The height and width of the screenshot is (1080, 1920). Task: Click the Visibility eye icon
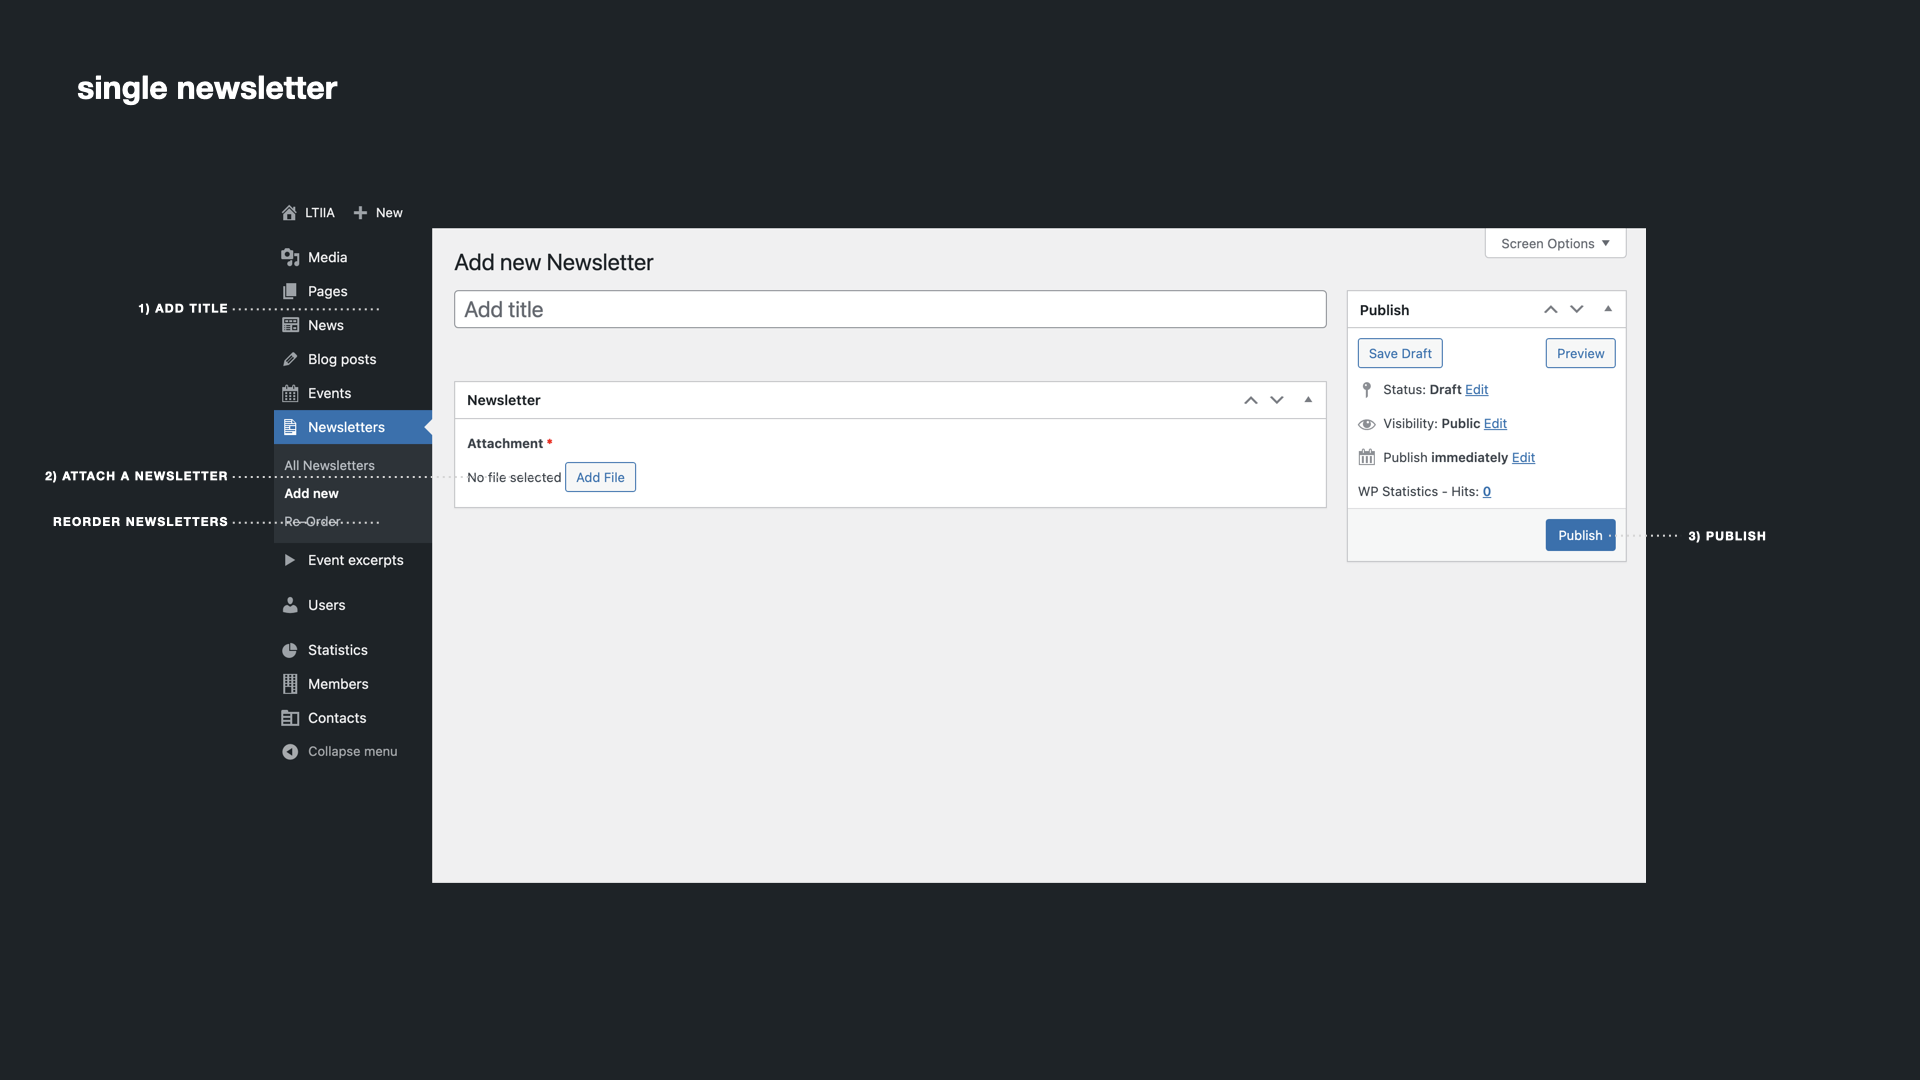point(1367,424)
